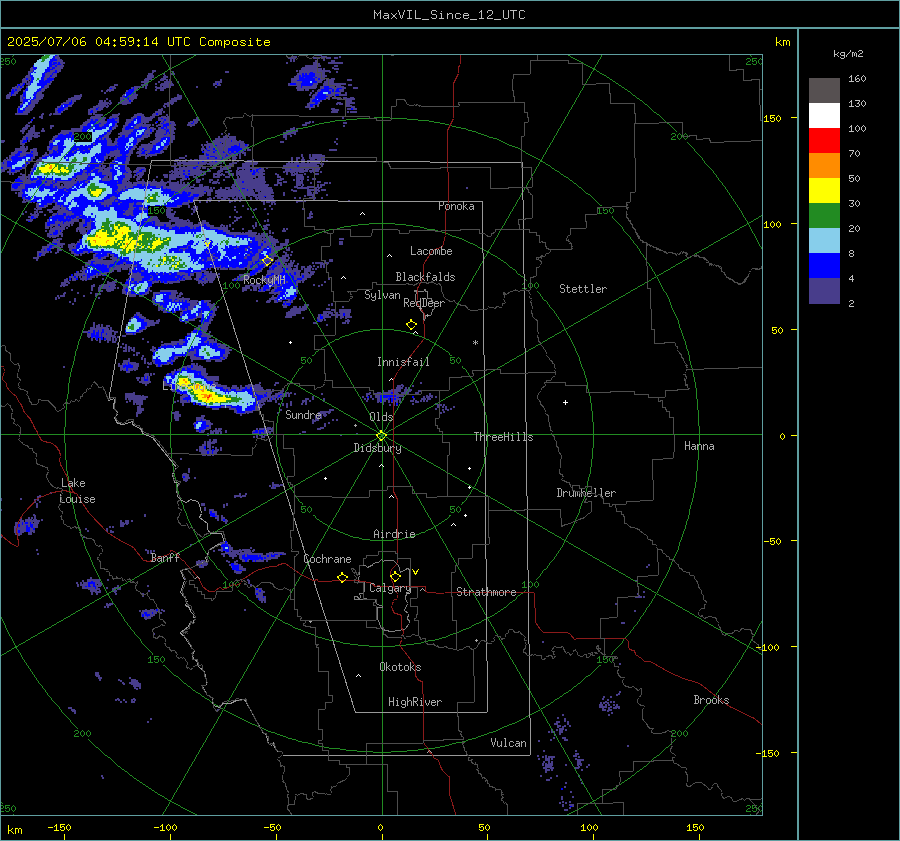Click the Airdrie city label

point(394,534)
